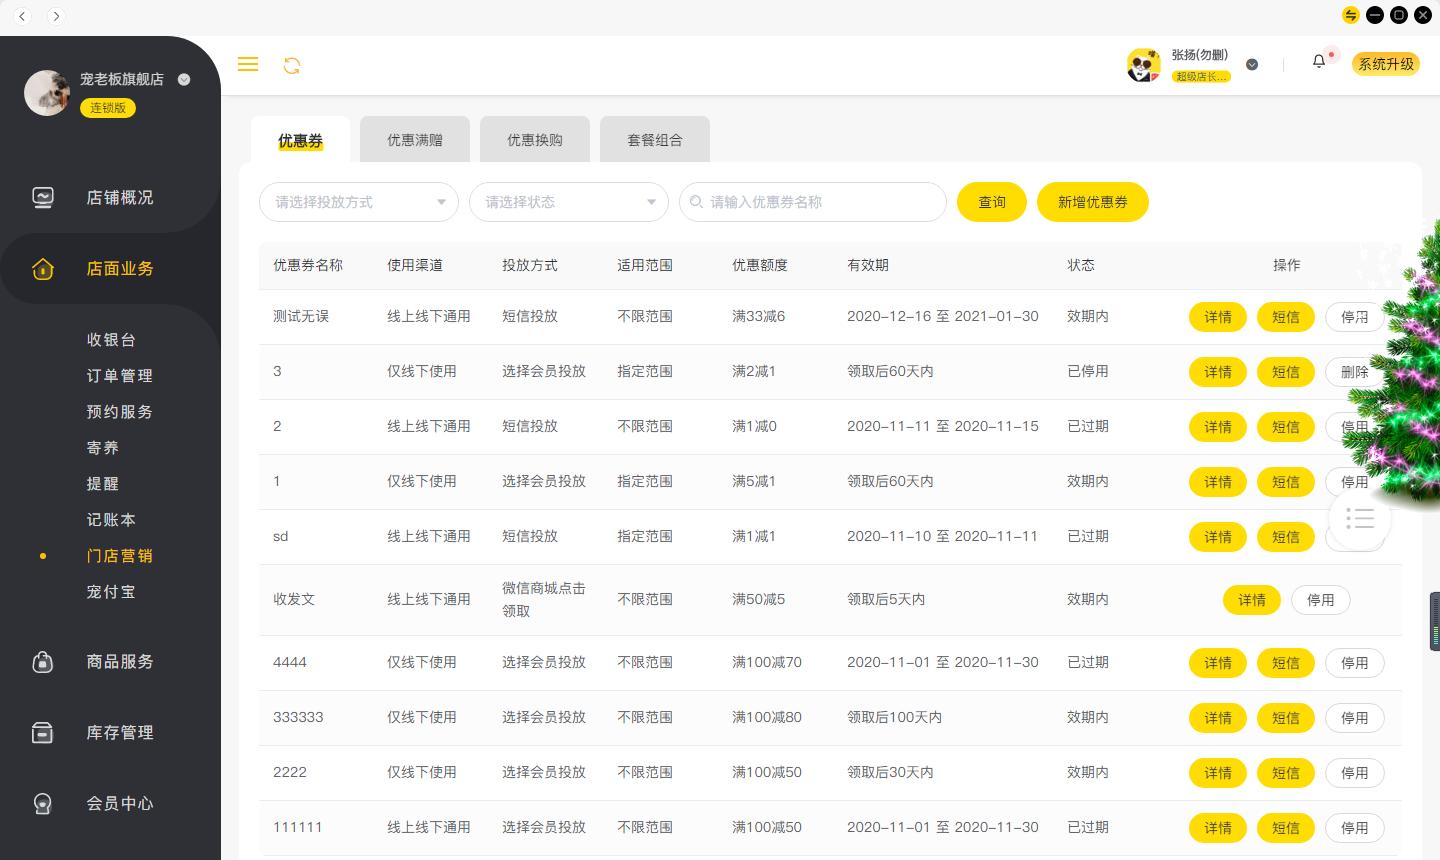Click the floating list icon on right edge
This screenshot has width=1440, height=860.
(x=1358, y=519)
